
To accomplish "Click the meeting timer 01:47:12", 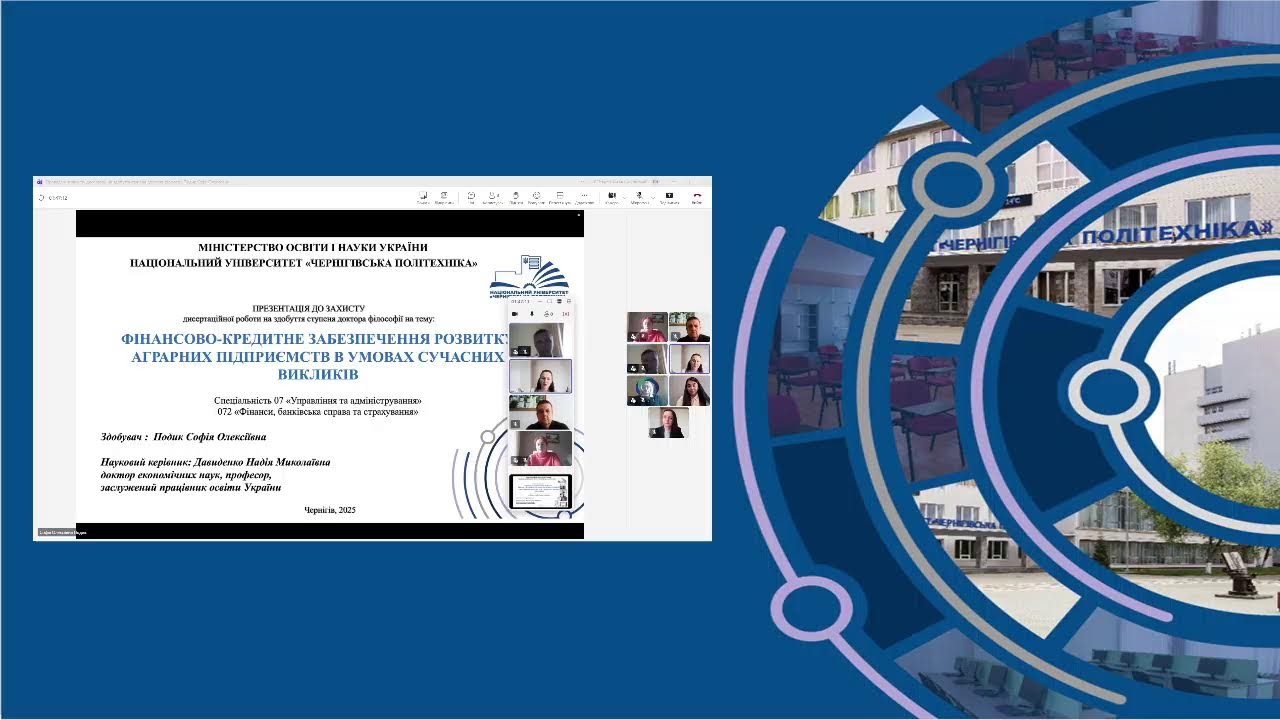I will 58,198.
